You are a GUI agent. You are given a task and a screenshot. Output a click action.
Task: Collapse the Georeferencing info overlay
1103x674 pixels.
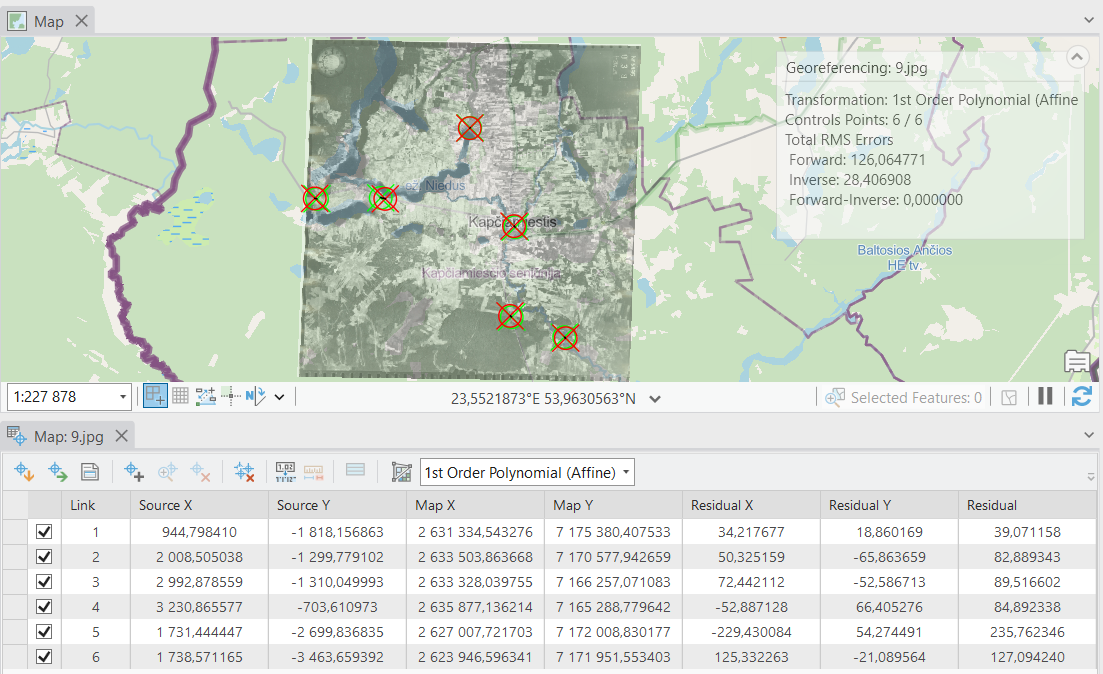[x=1077, y=56]
